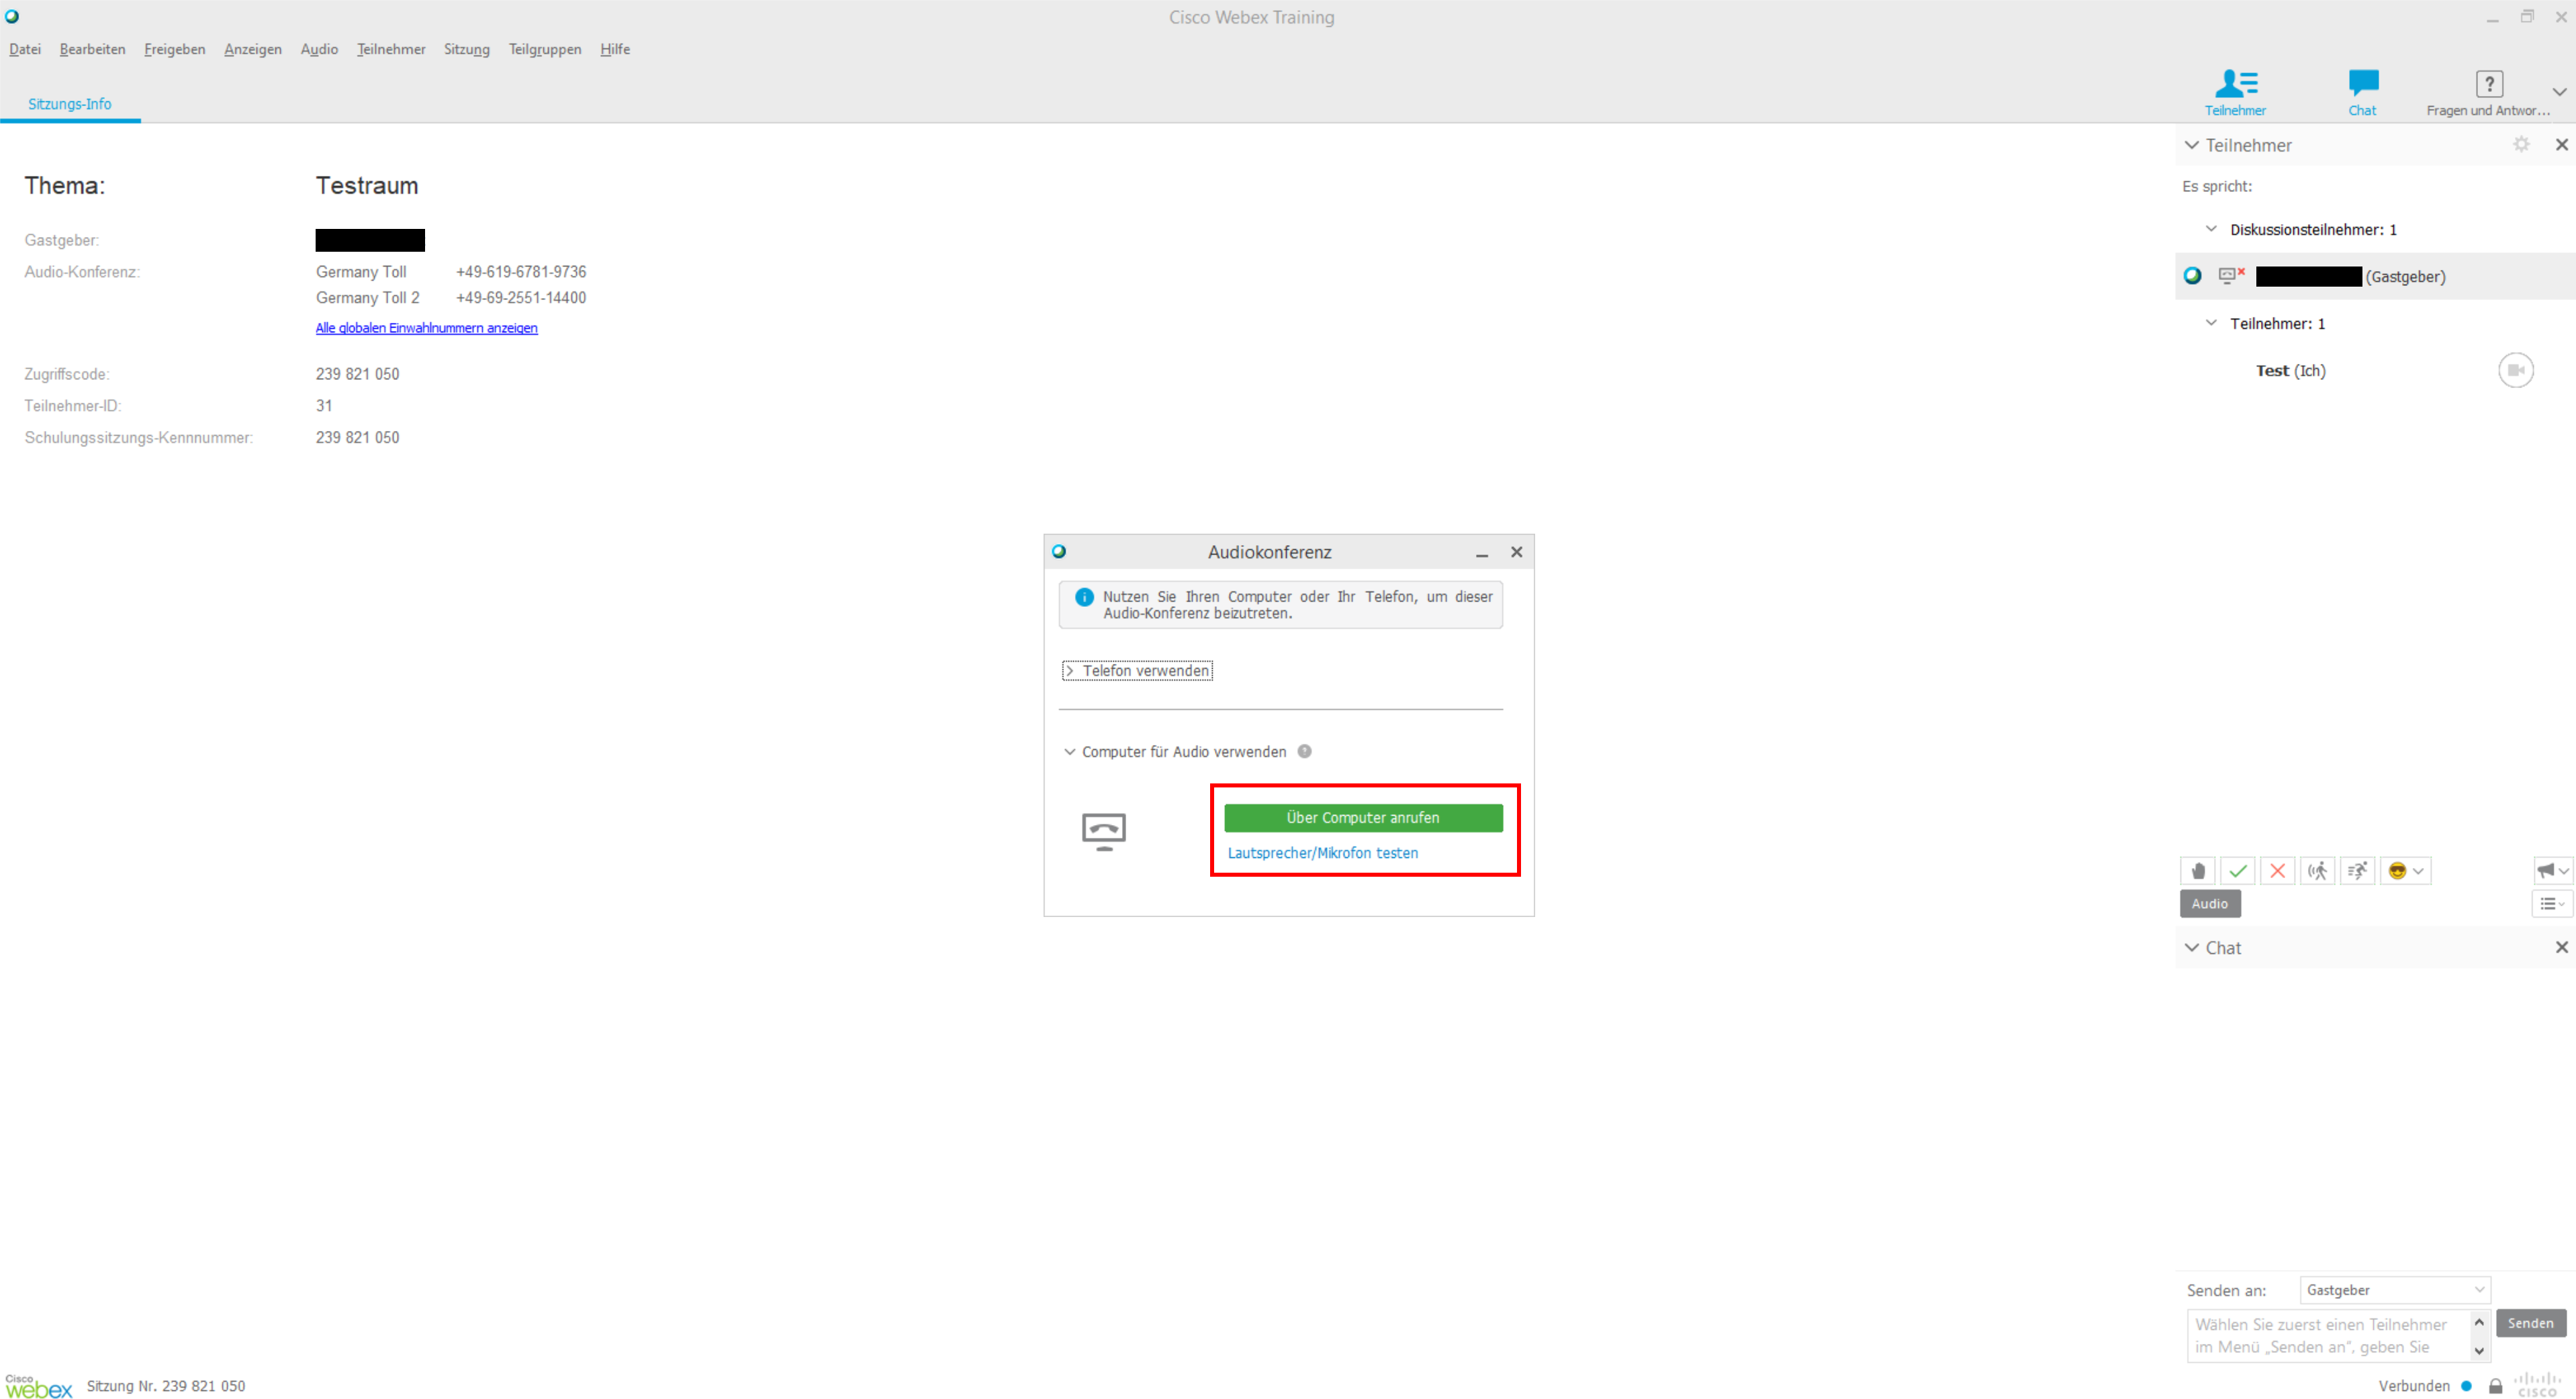Click the Testraum topic title
Viewport: 2576px width, 1399px height.
pos(367,186)
